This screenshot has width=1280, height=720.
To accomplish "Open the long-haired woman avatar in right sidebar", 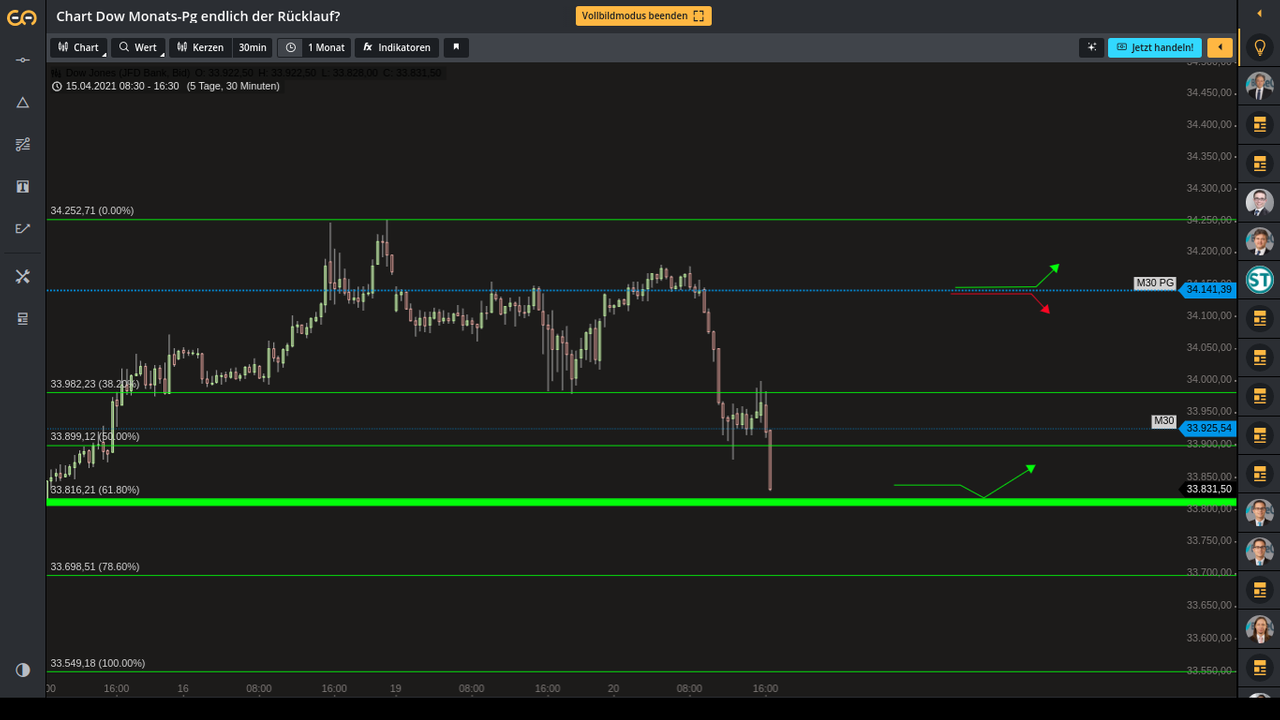I will click(x=1259, y=629).
